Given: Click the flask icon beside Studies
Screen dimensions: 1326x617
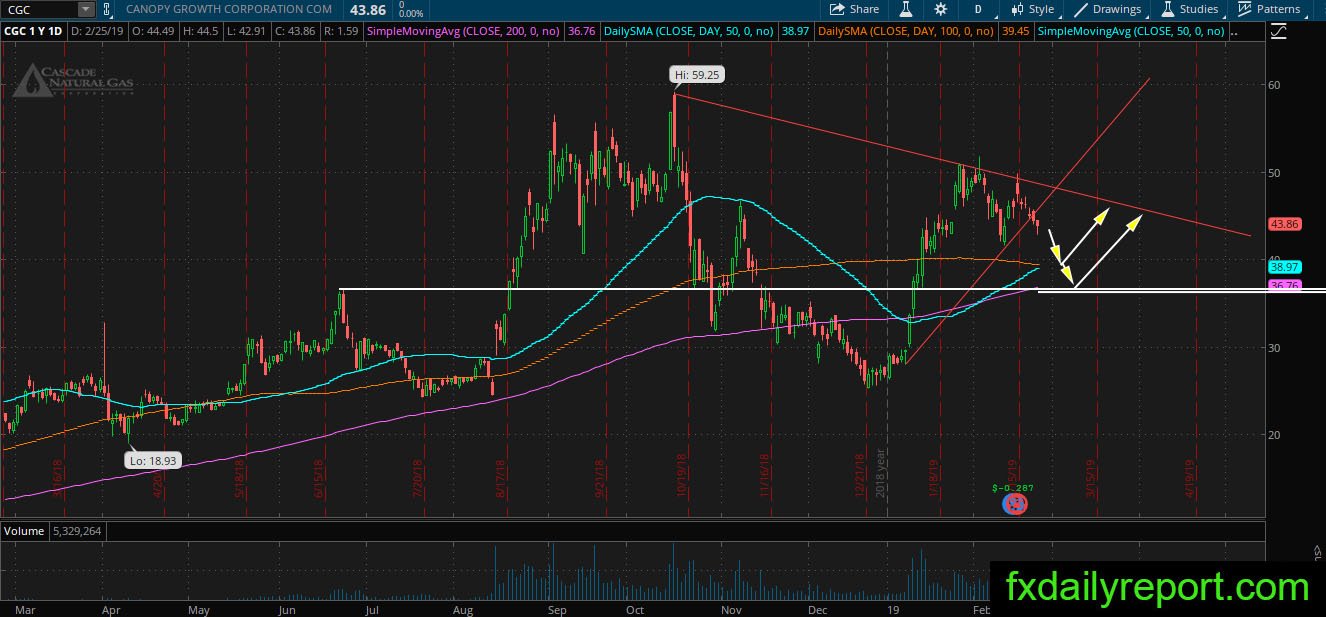Looking at the screenshot, I should [x=1168, y=9].
